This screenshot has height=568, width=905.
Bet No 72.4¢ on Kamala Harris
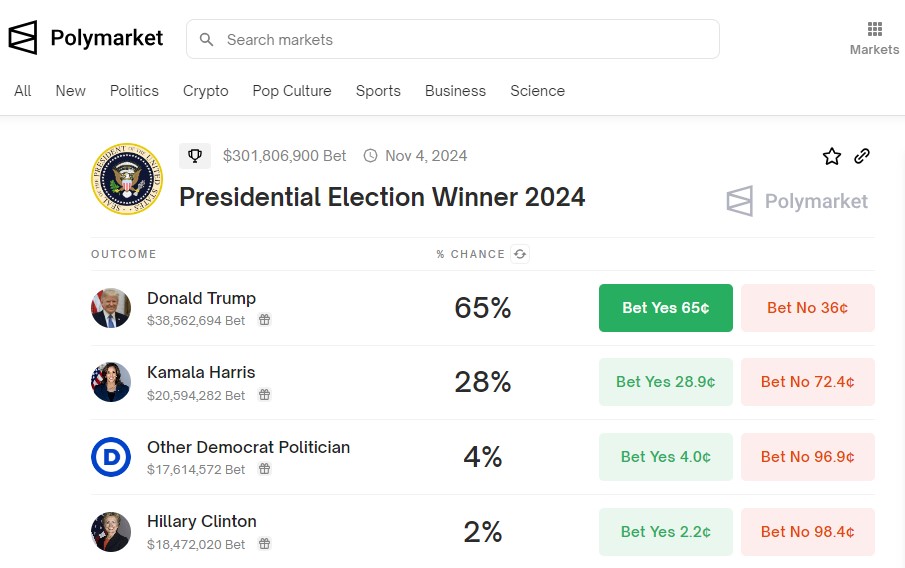(807, 382)
